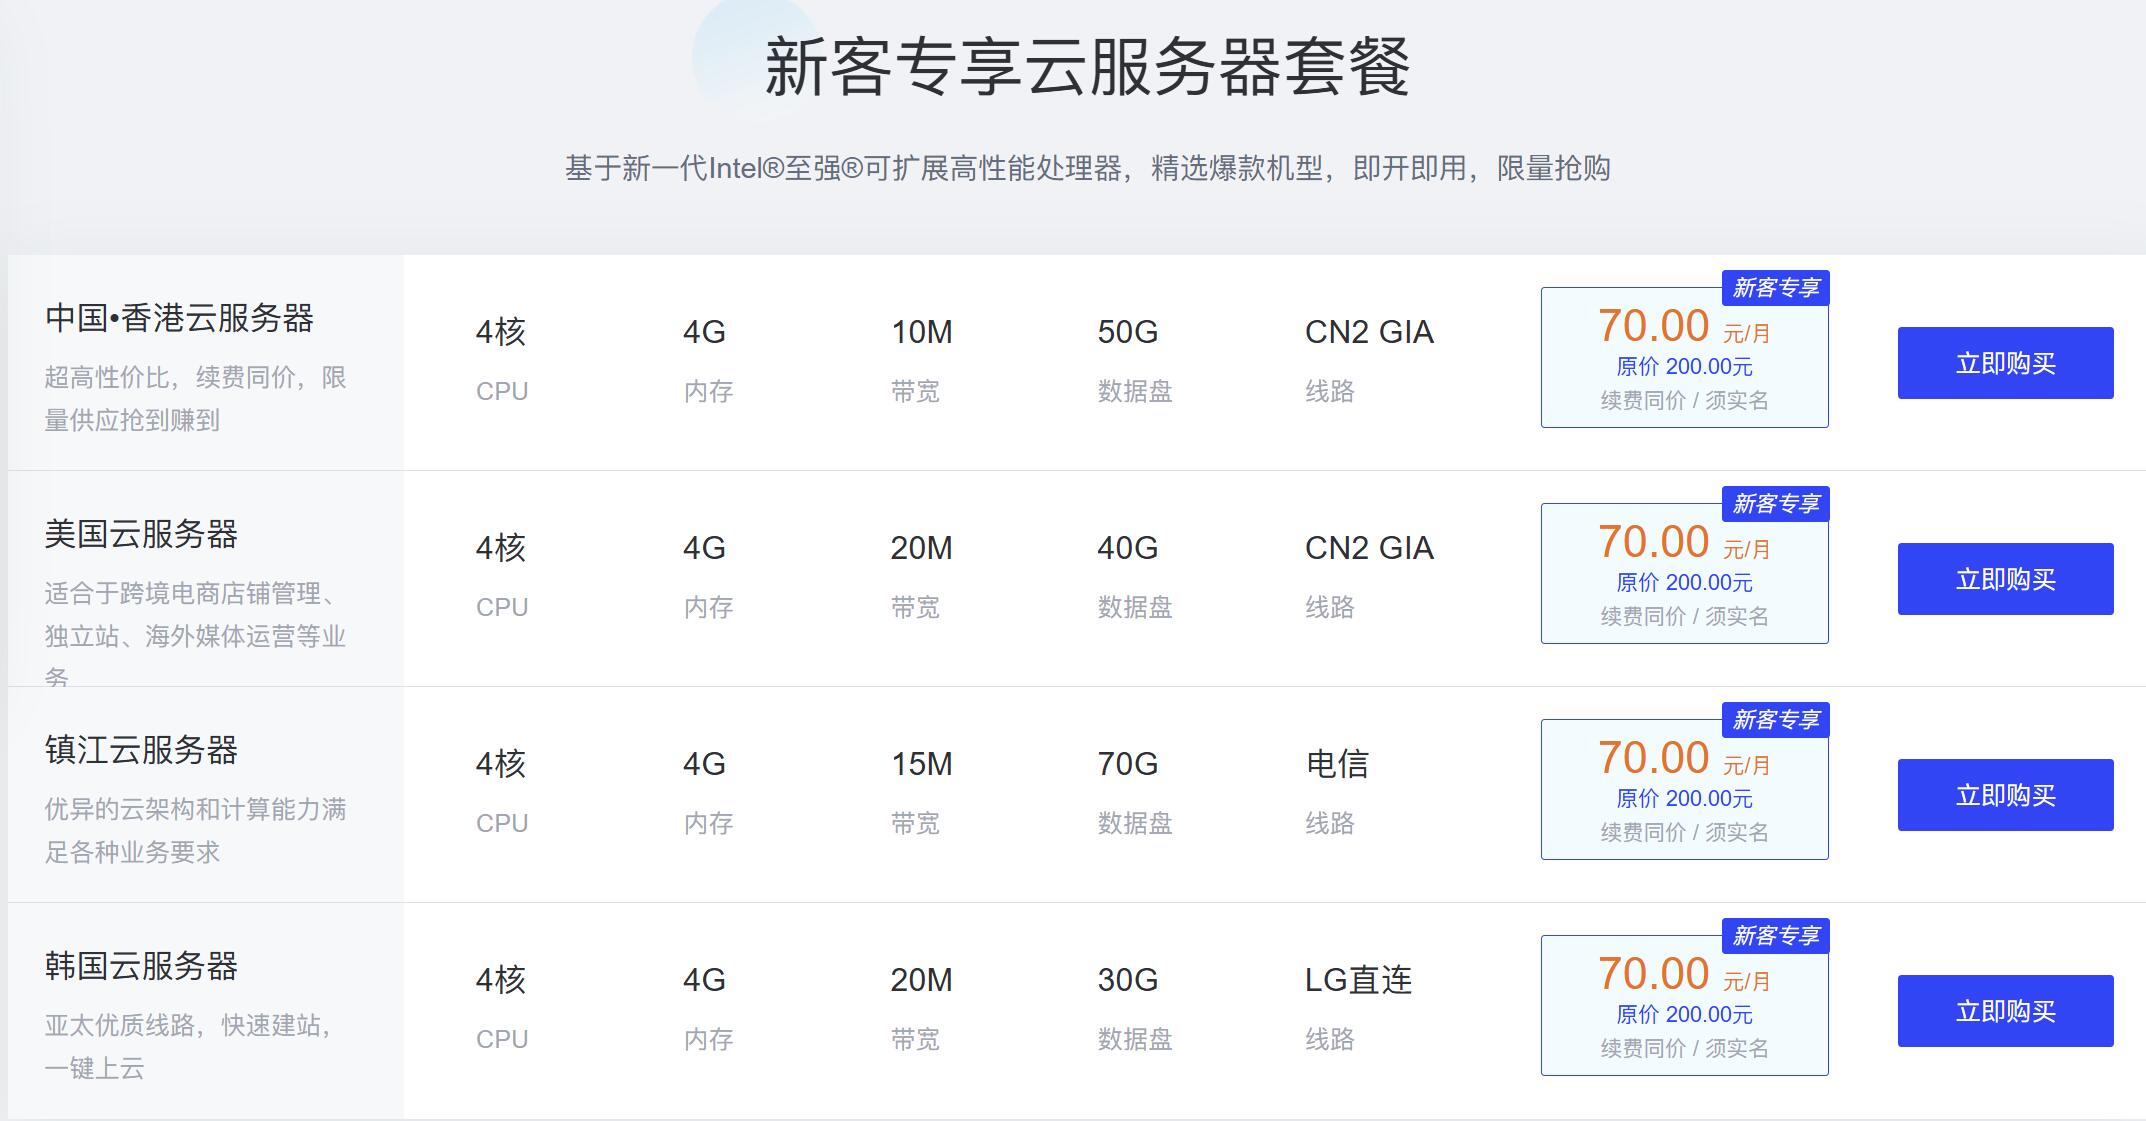Viewport: 2146px width, 1121px height.
Task: Buy the 美国云服务器 plan now
Action: [2005, 579]
